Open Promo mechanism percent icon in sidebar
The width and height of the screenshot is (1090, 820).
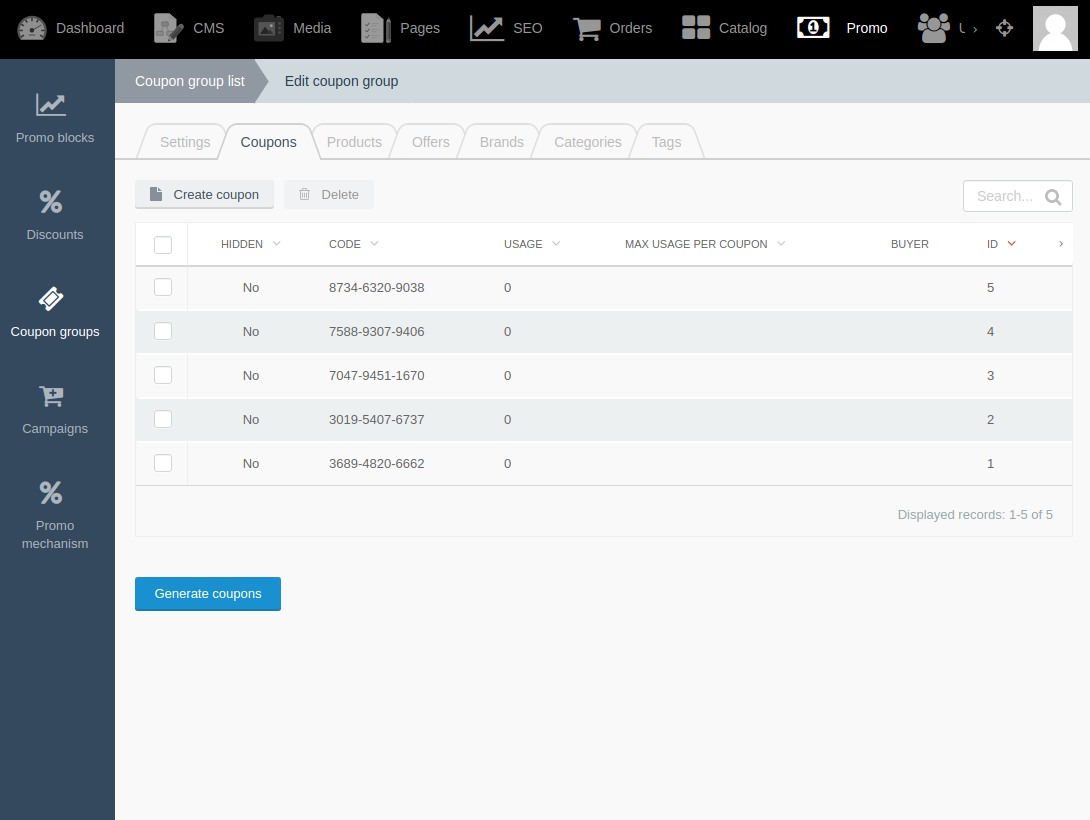(x=51, y=493)
